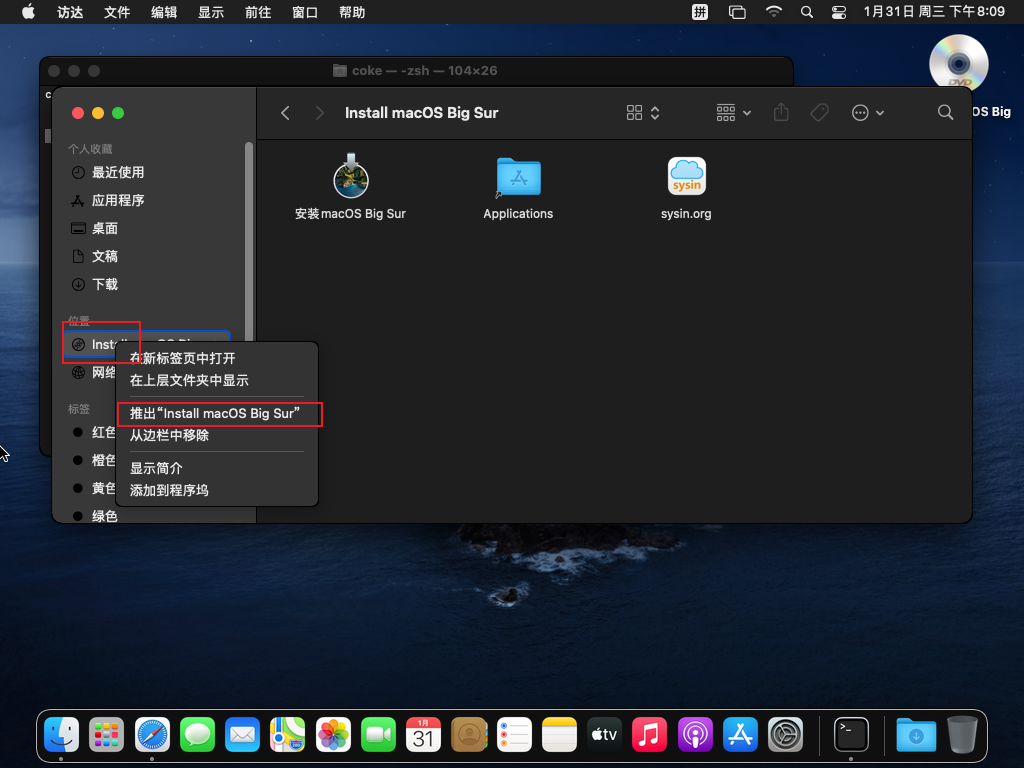Open Finder from the Dock
Image resolution: width=1024 pixels, height=768 pixels.
(x=61, y=734)
